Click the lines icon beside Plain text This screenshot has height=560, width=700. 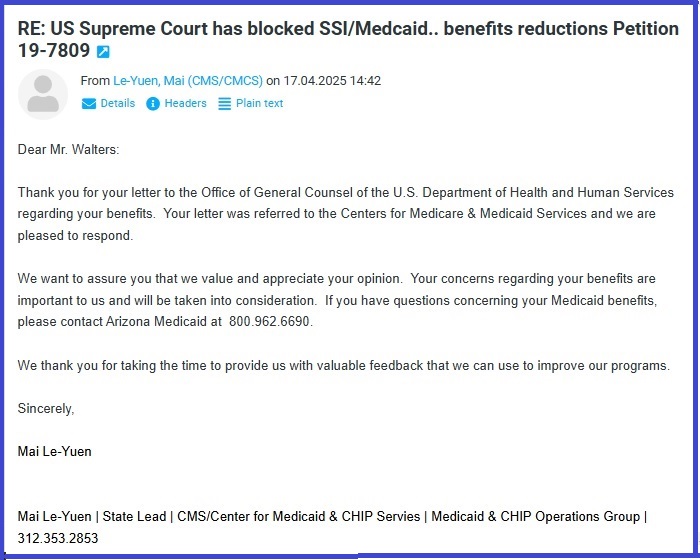(225, 104)
